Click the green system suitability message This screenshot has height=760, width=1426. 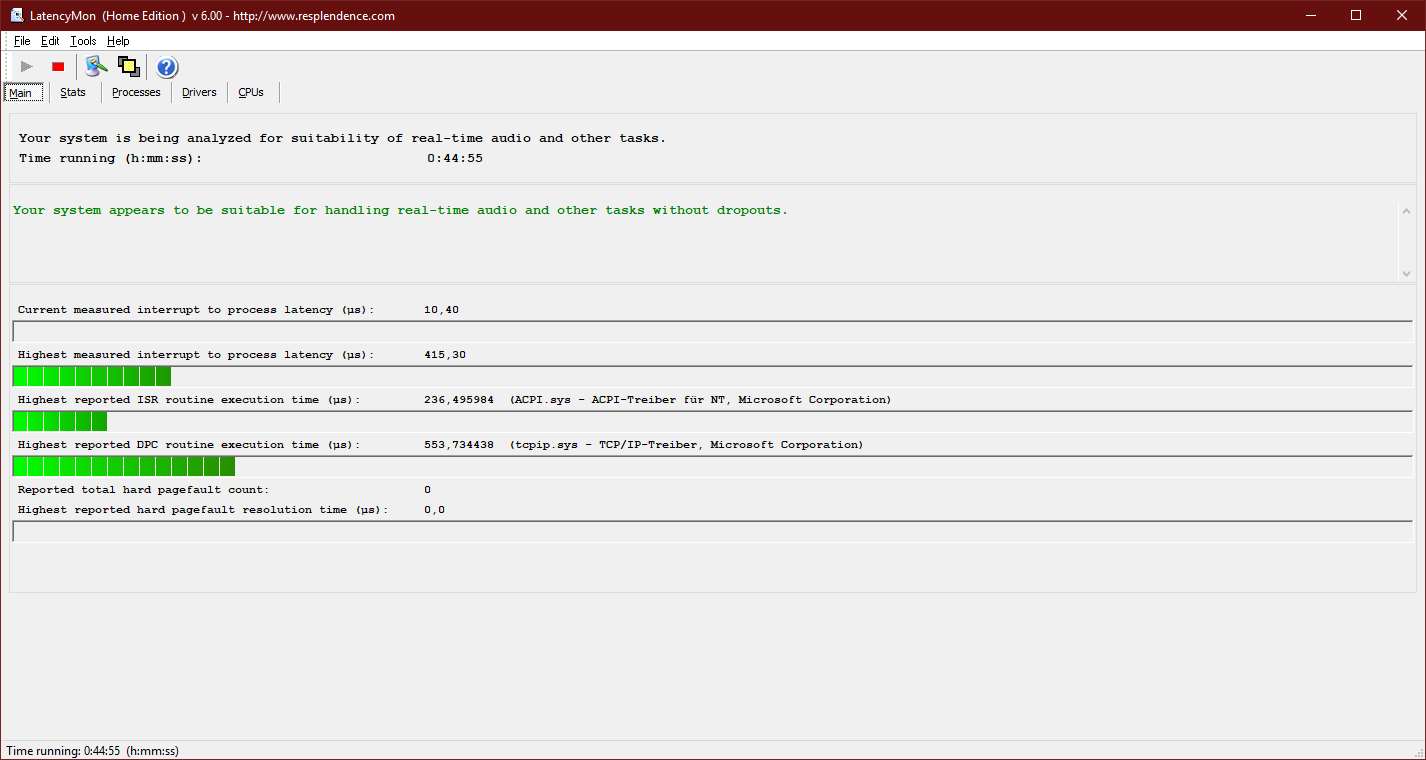(400, 210)
